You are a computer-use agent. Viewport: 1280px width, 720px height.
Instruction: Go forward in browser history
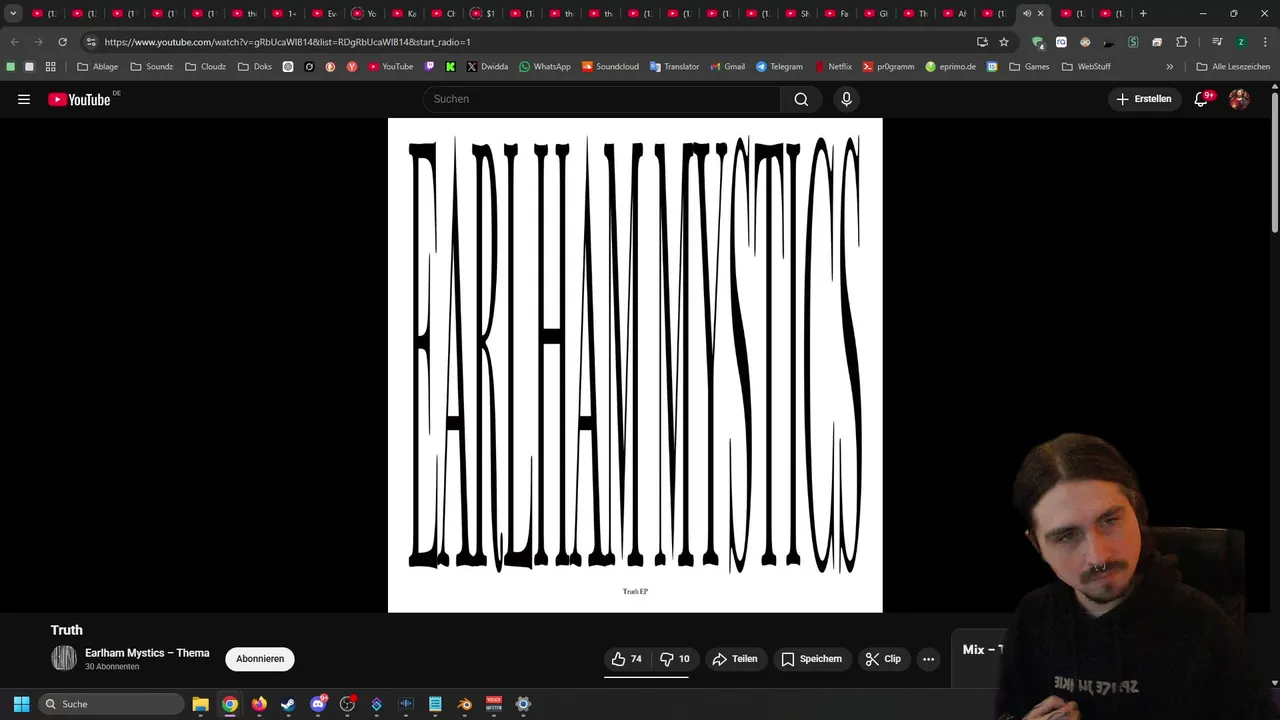(x=38, y=42)
